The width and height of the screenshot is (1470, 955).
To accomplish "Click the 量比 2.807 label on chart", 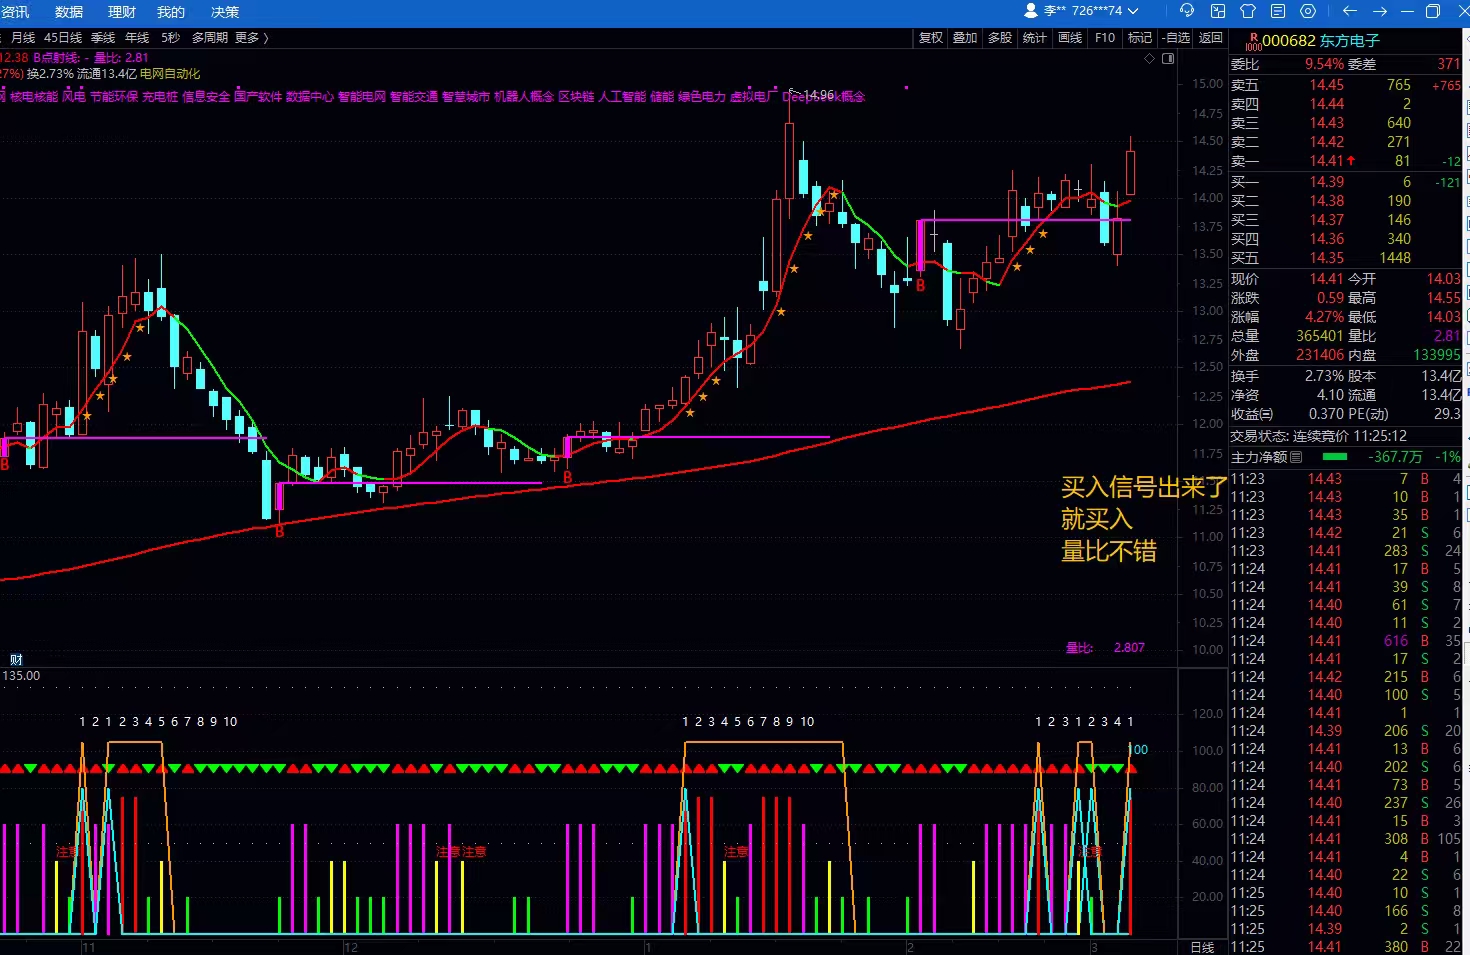I will [x=1105, y=648].
